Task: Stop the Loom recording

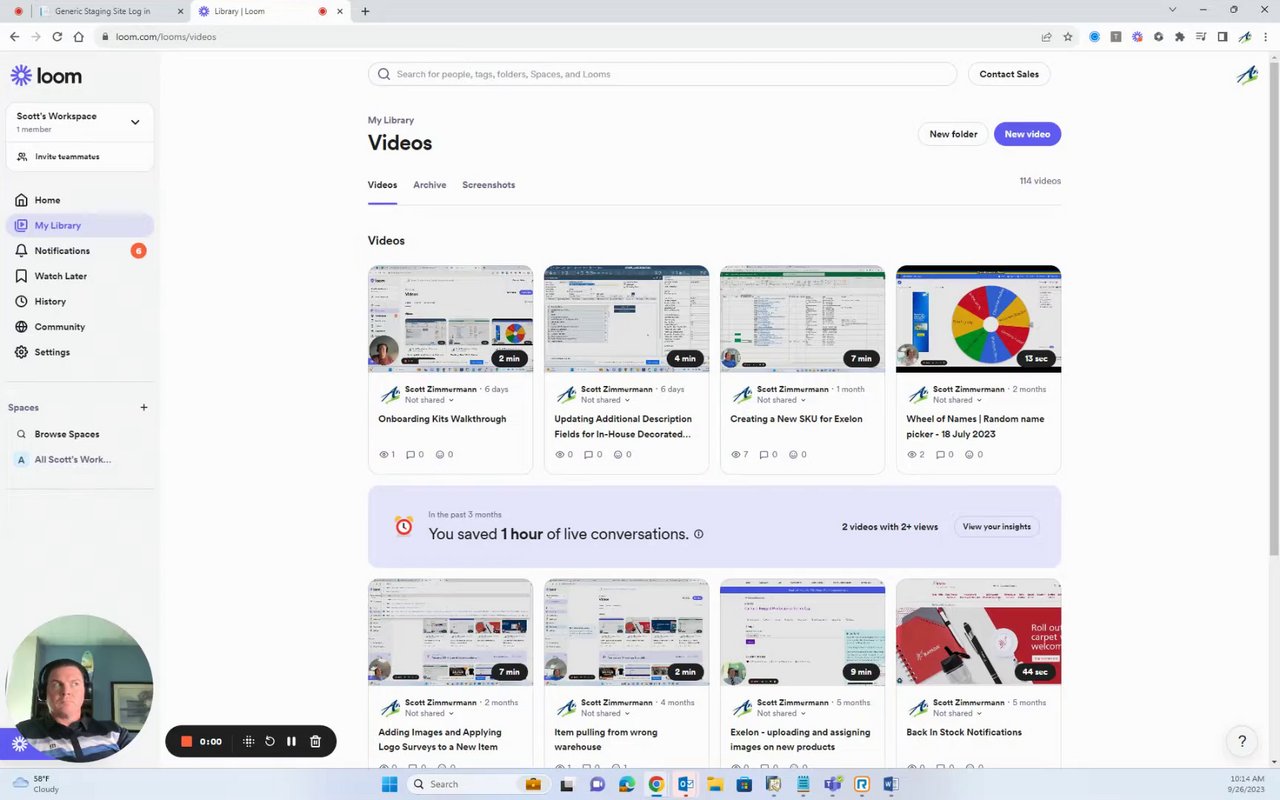Action: coord(186,741)
